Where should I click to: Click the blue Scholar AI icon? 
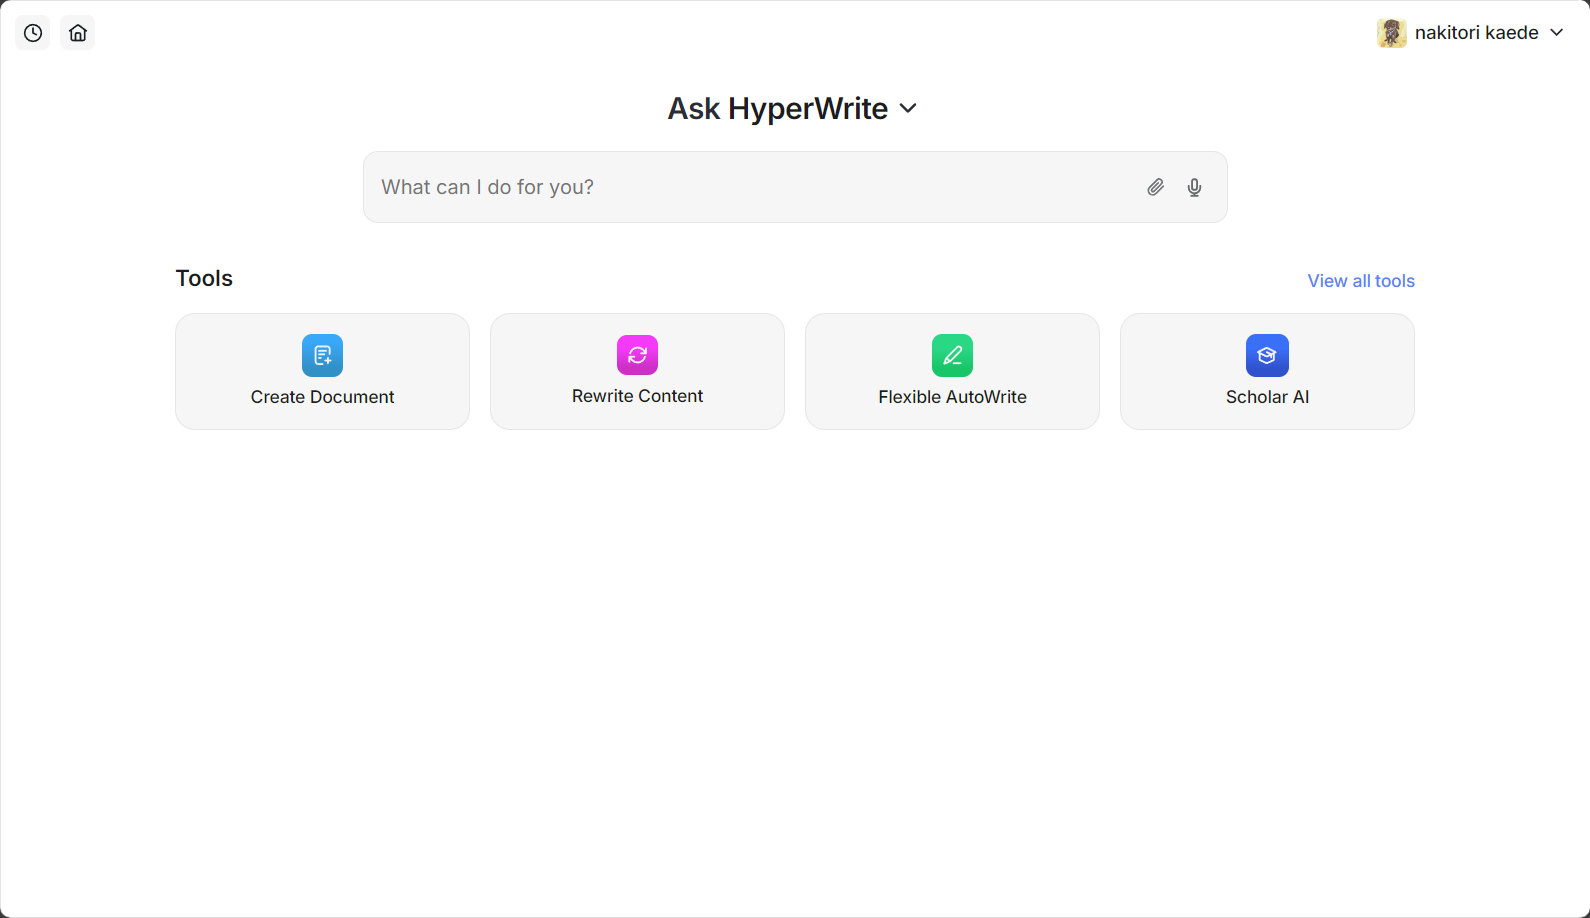pyautogui.click(x=1267, y=355)
